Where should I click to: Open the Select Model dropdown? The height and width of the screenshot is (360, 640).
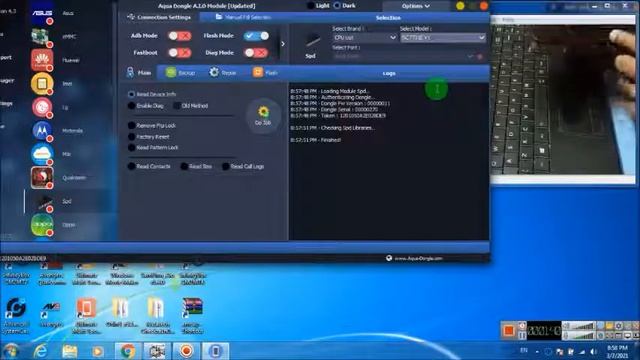443,38
